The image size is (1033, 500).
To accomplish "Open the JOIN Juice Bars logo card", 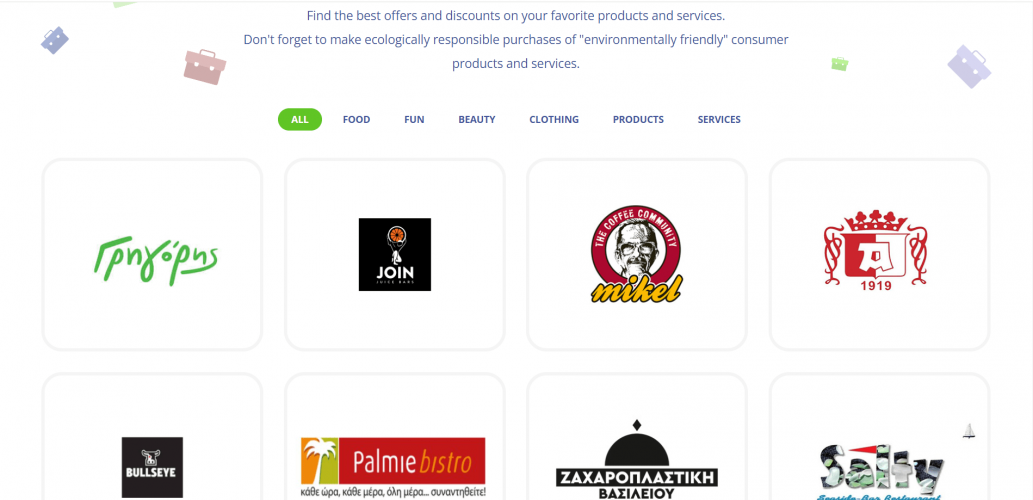I will (x=395, y=254).
